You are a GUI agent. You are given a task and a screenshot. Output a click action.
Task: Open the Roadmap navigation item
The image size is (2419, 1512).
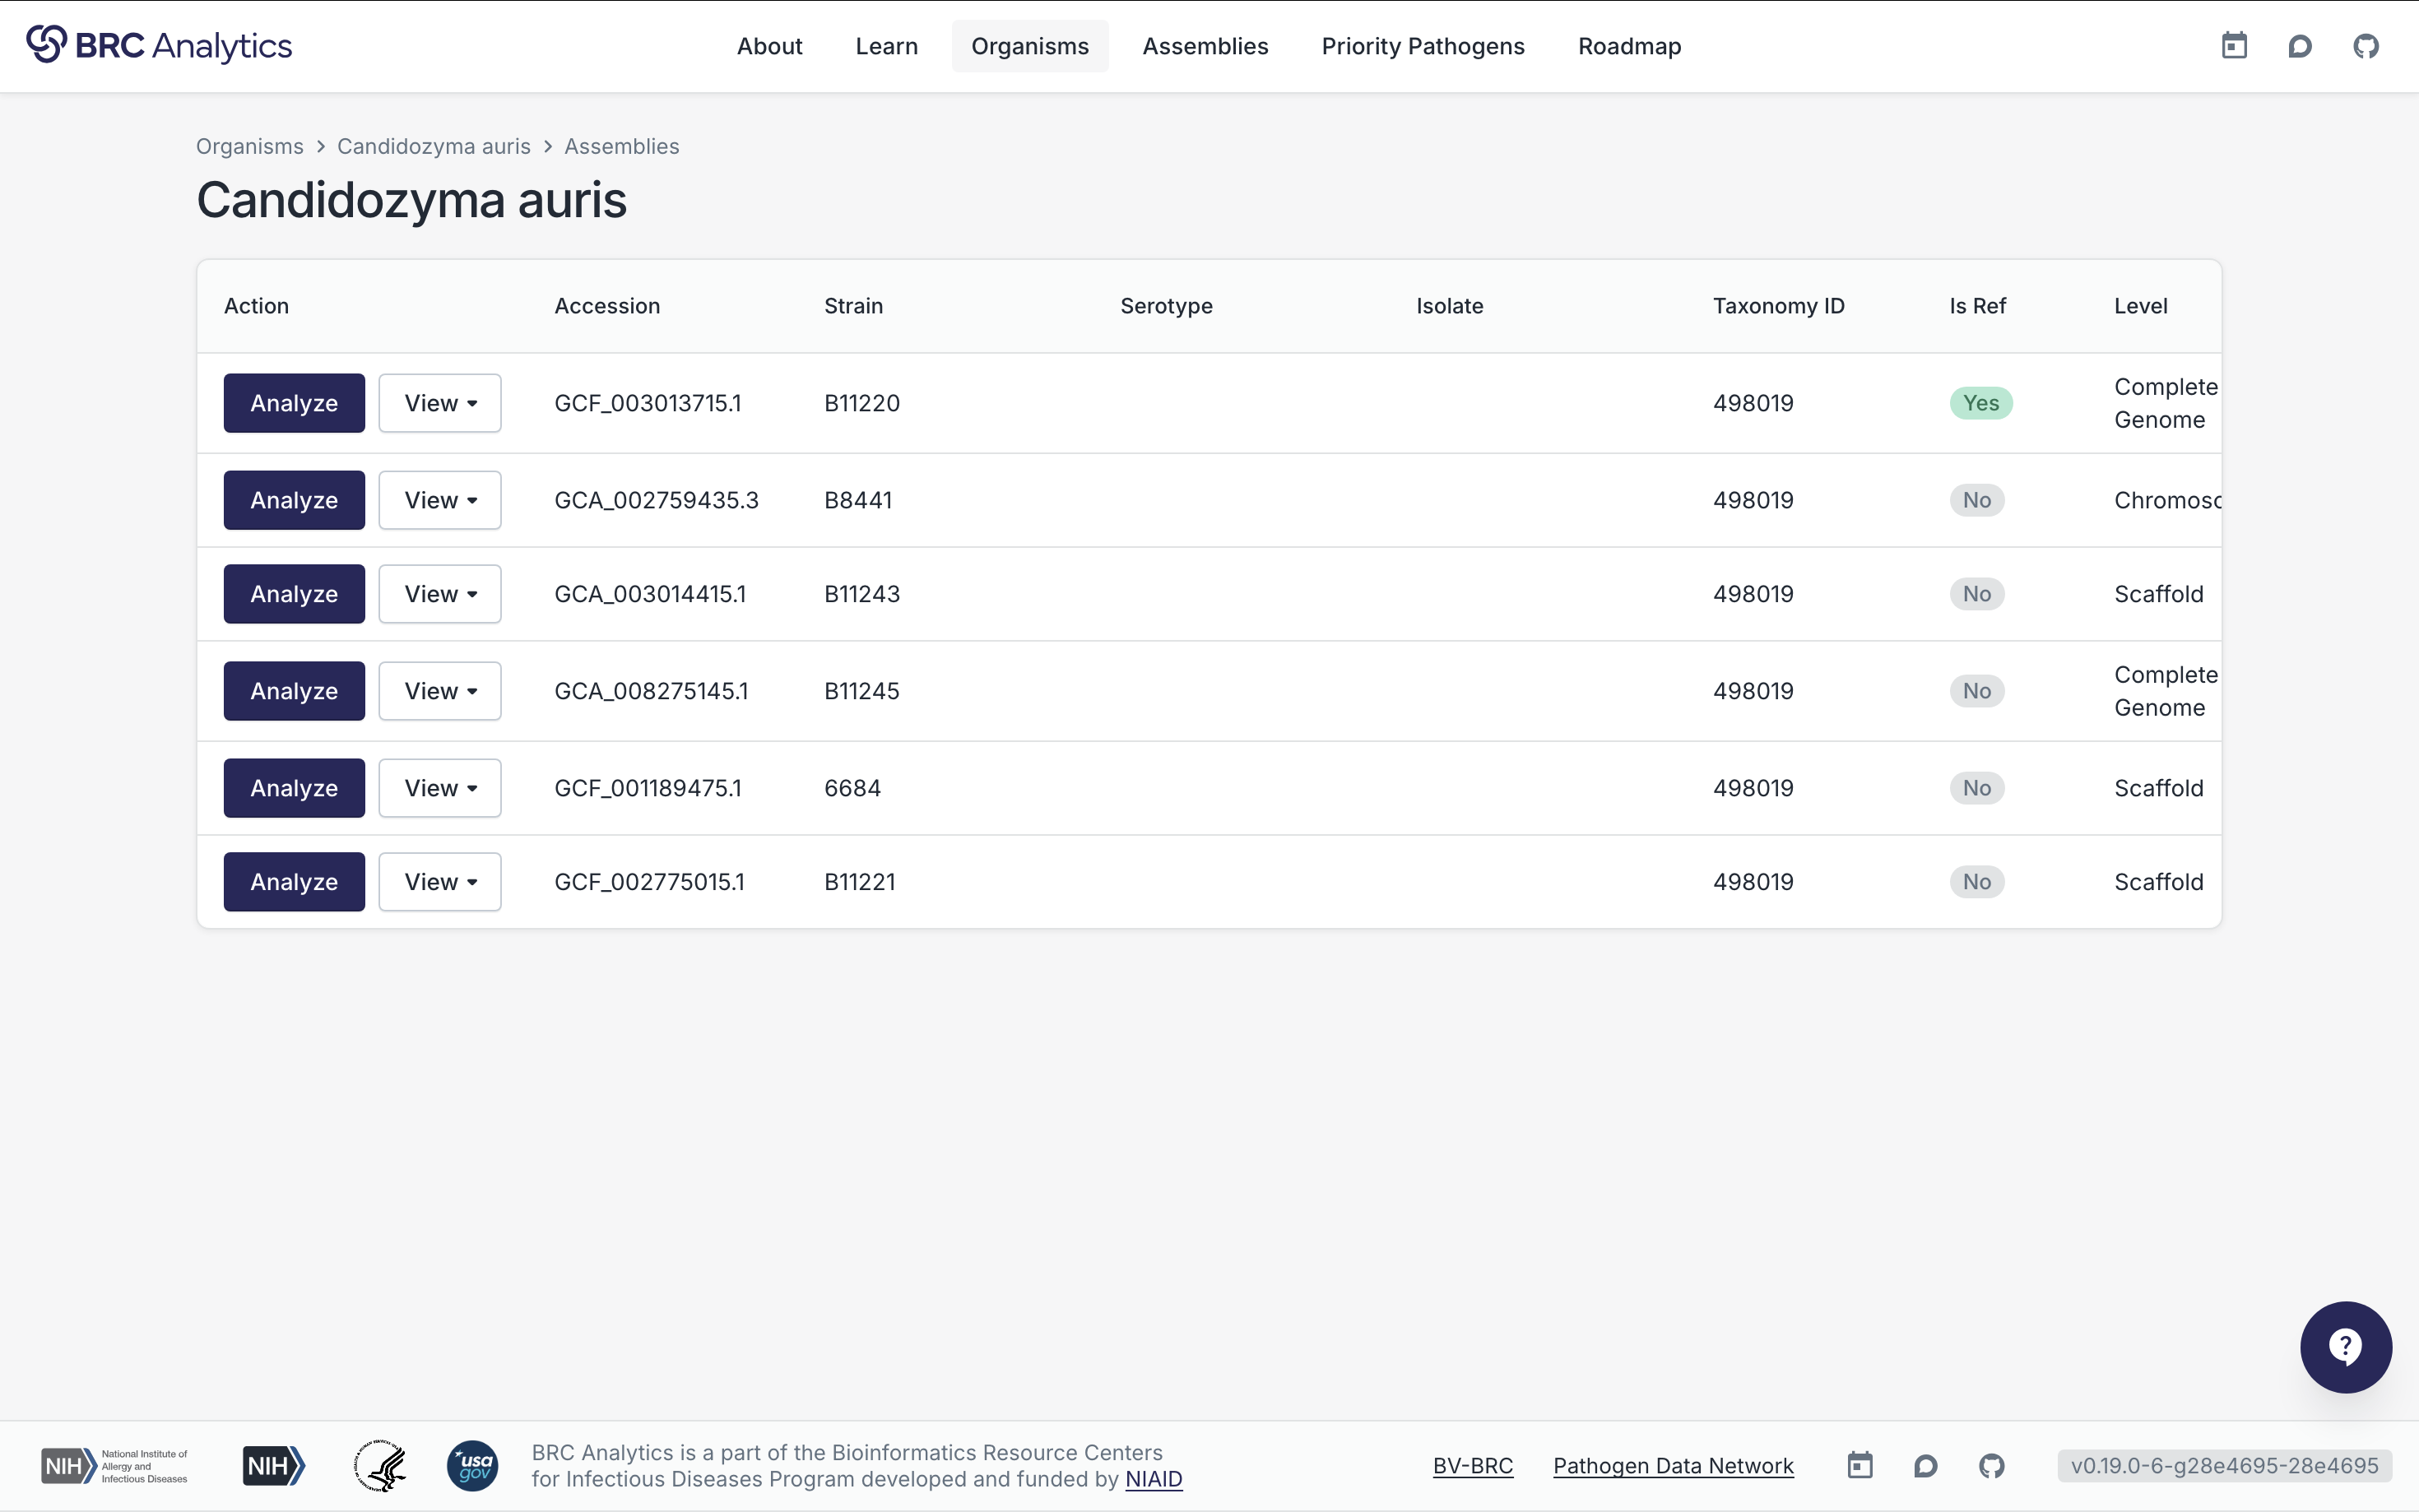[1628, 46]
